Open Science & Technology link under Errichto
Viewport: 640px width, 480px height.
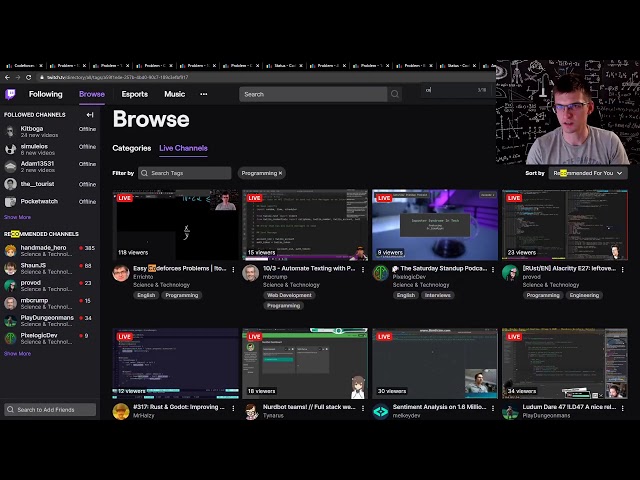click(162, 285)
